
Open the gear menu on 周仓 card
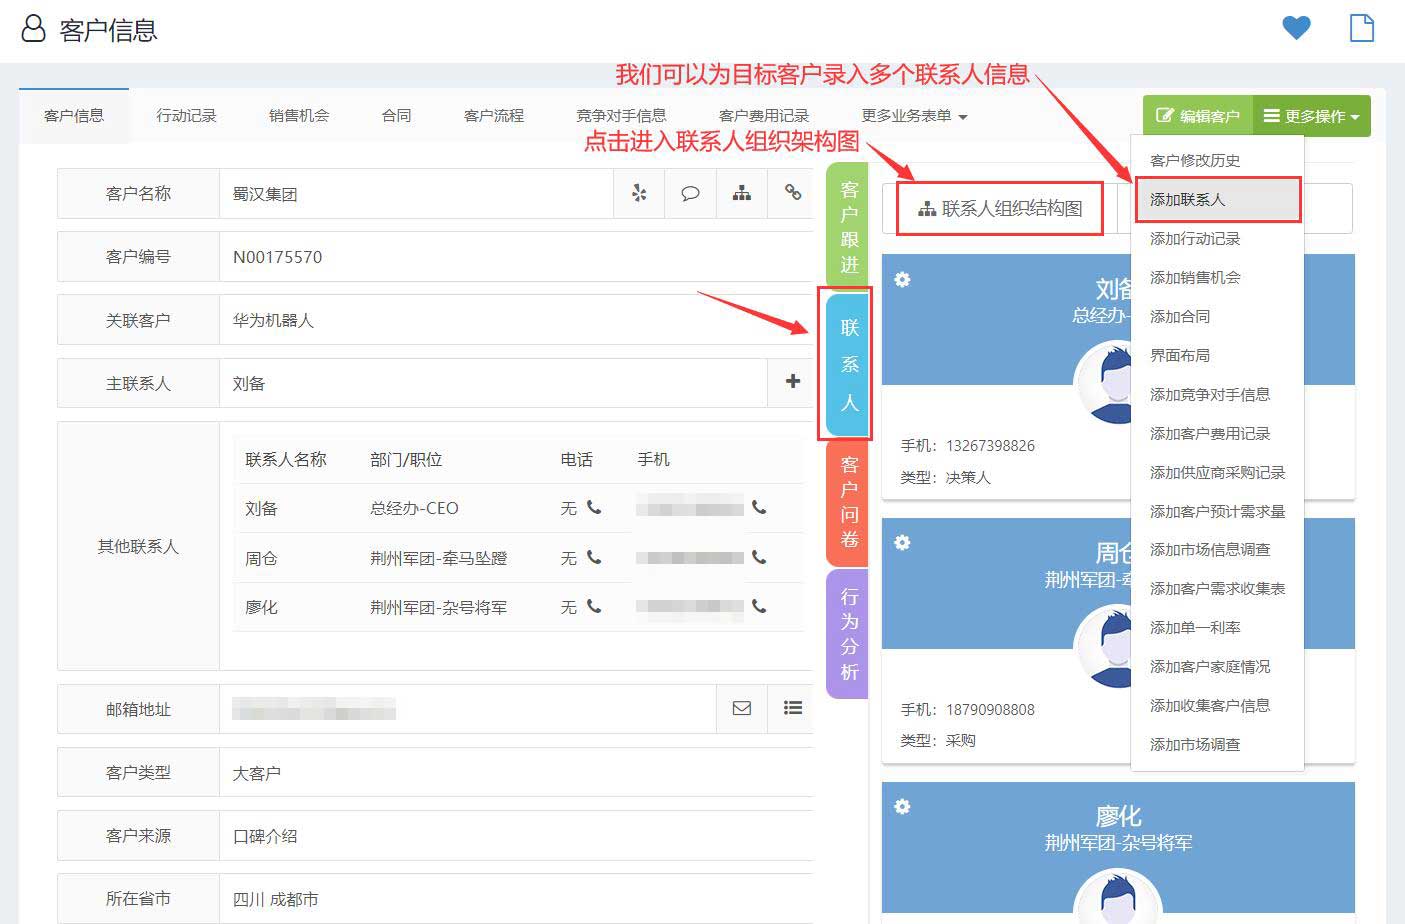click(x=902, y=543)
